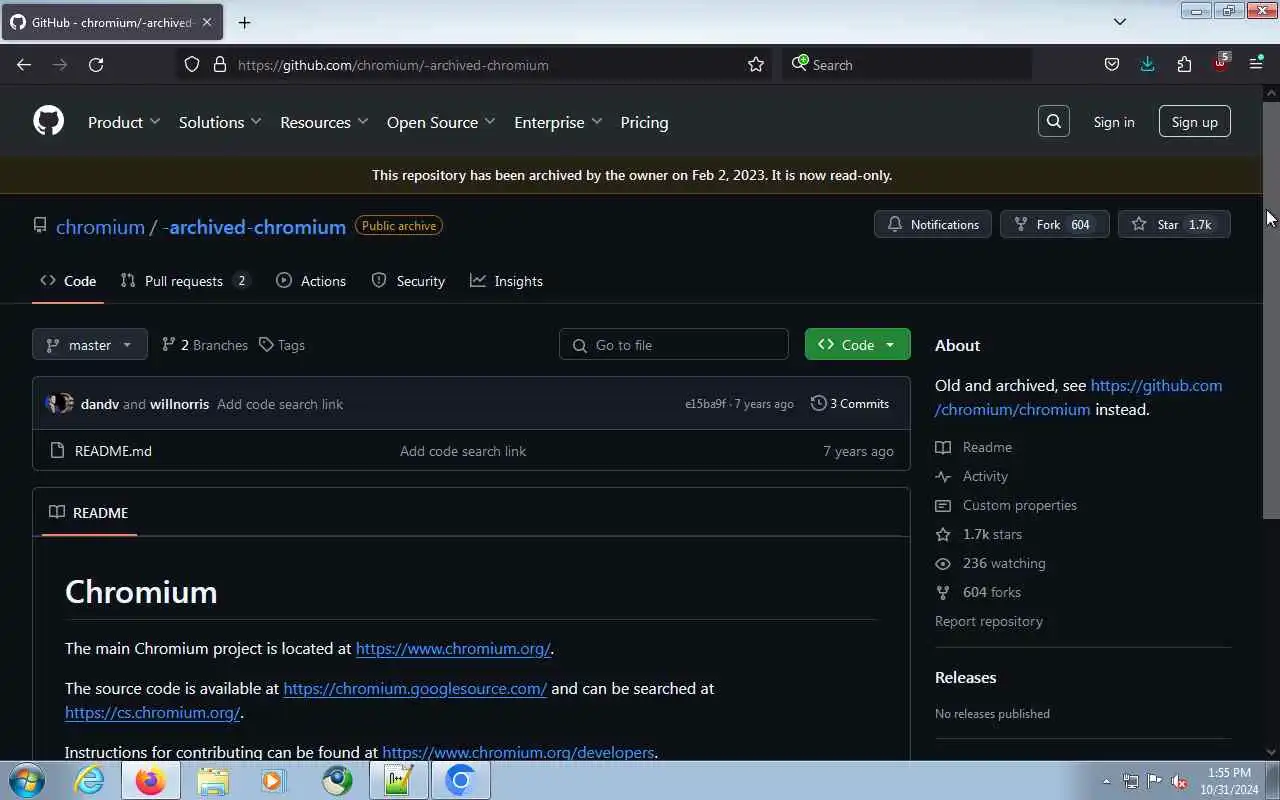Open the Firefox downloads arrow icon

pos(1147,64)
